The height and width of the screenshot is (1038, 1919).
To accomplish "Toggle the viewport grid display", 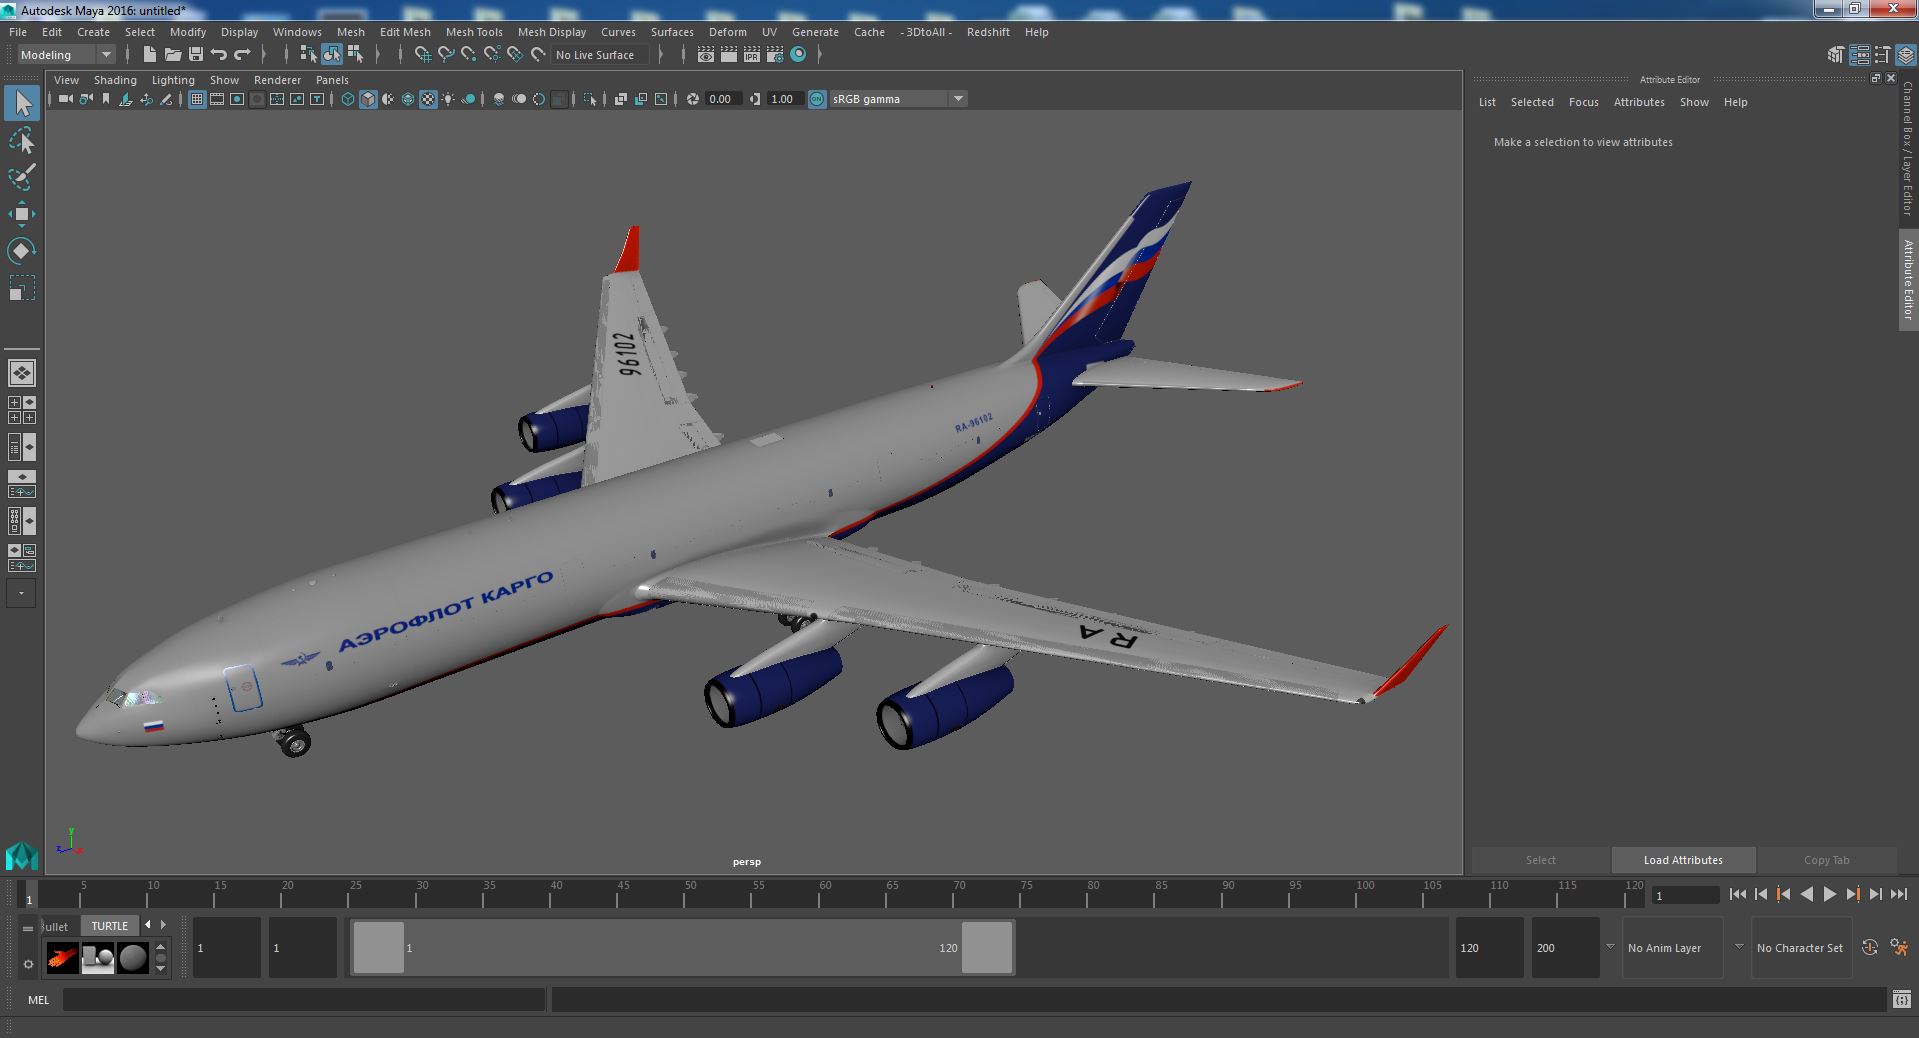I will (x=197, y=99).
